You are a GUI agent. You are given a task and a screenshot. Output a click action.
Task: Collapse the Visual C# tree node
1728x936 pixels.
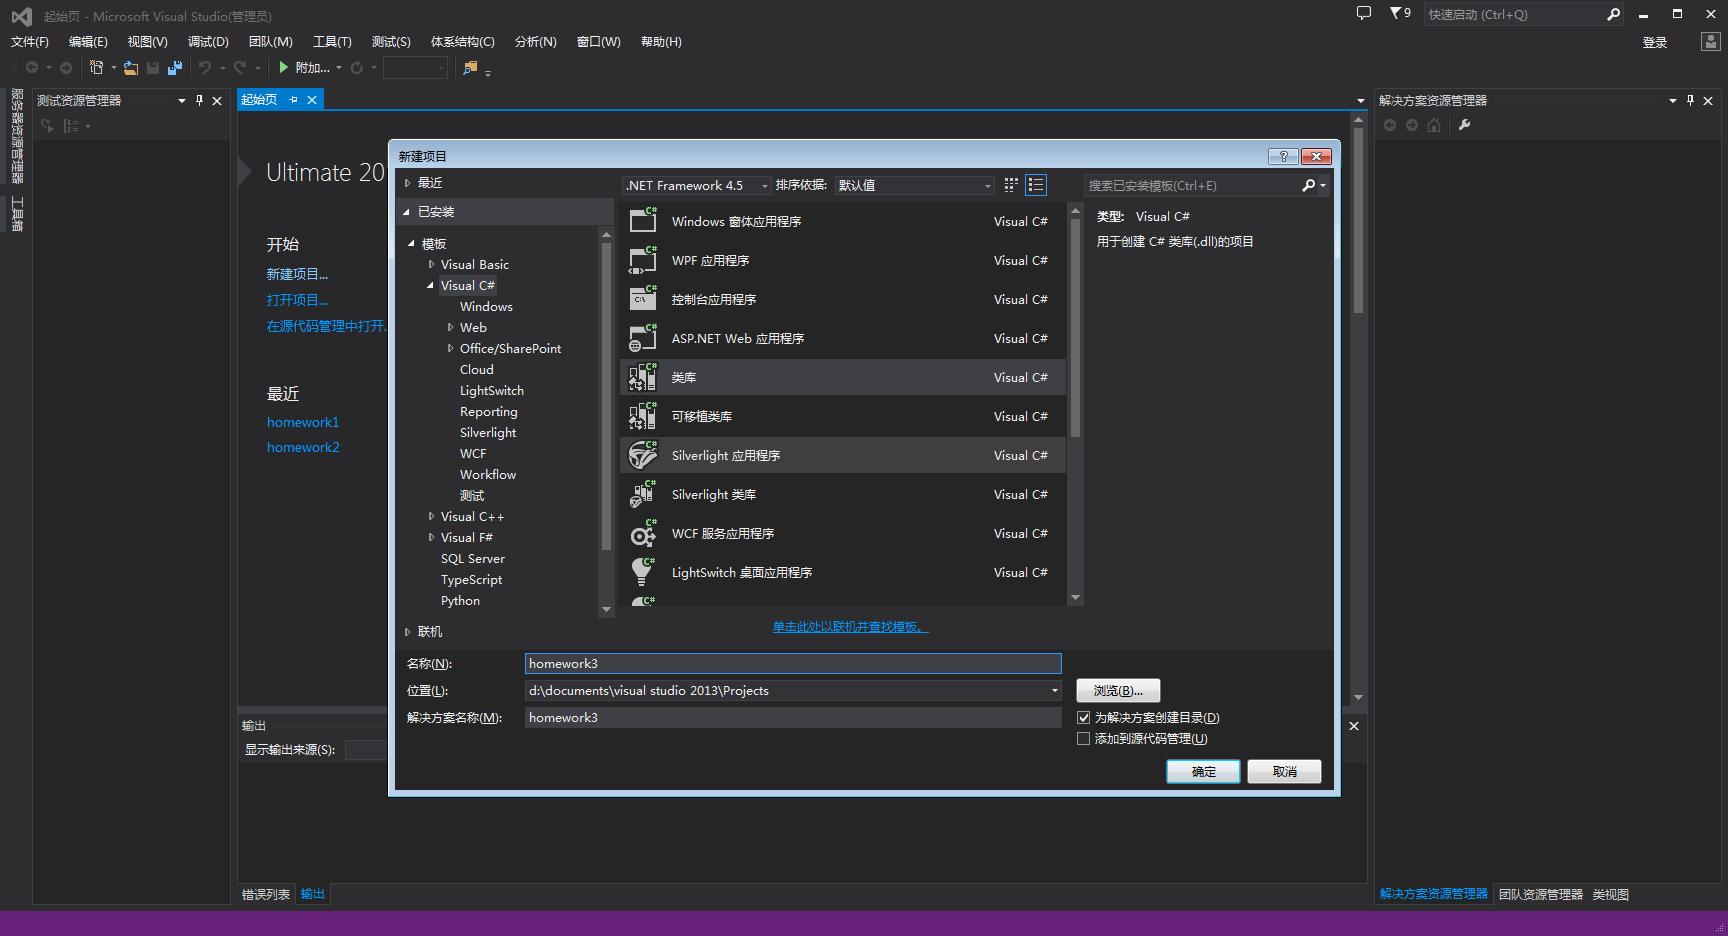(x=431, y=286)
